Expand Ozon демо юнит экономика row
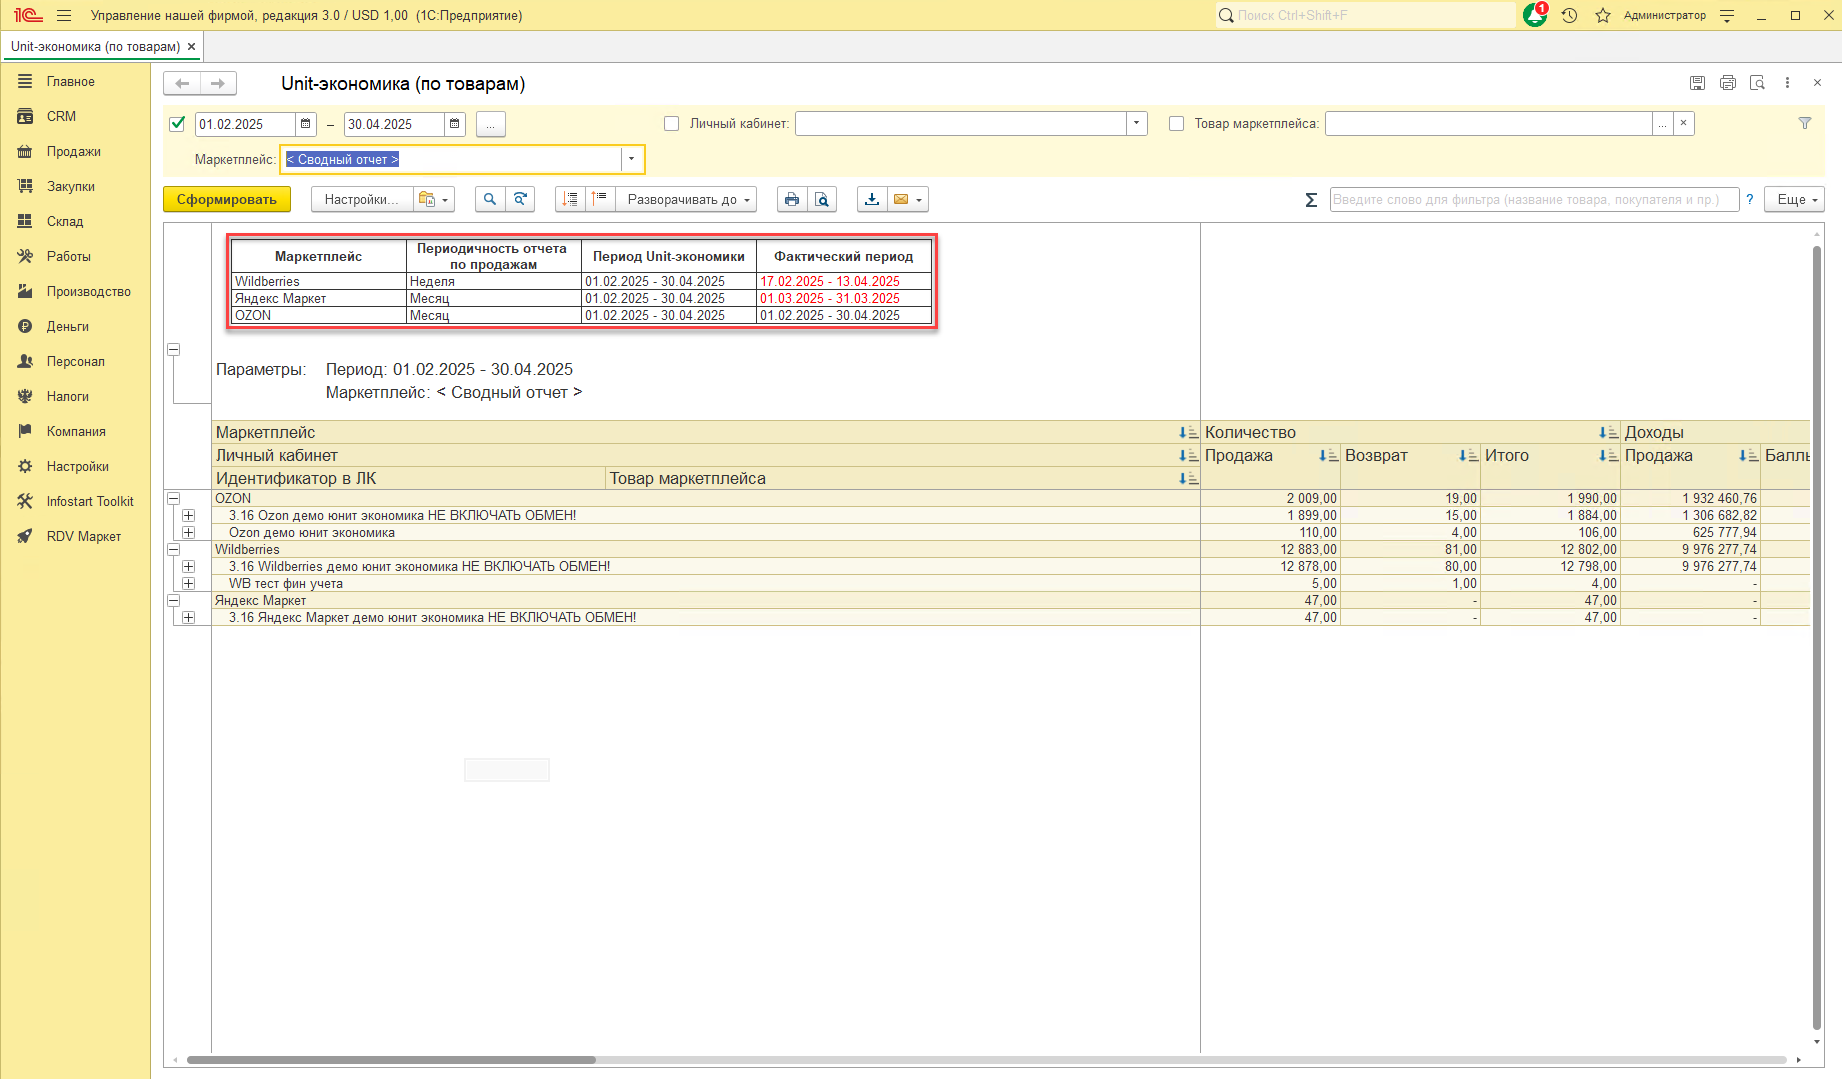The height and width of the screenshot is (1079, 1842). (x=189, y=532)
